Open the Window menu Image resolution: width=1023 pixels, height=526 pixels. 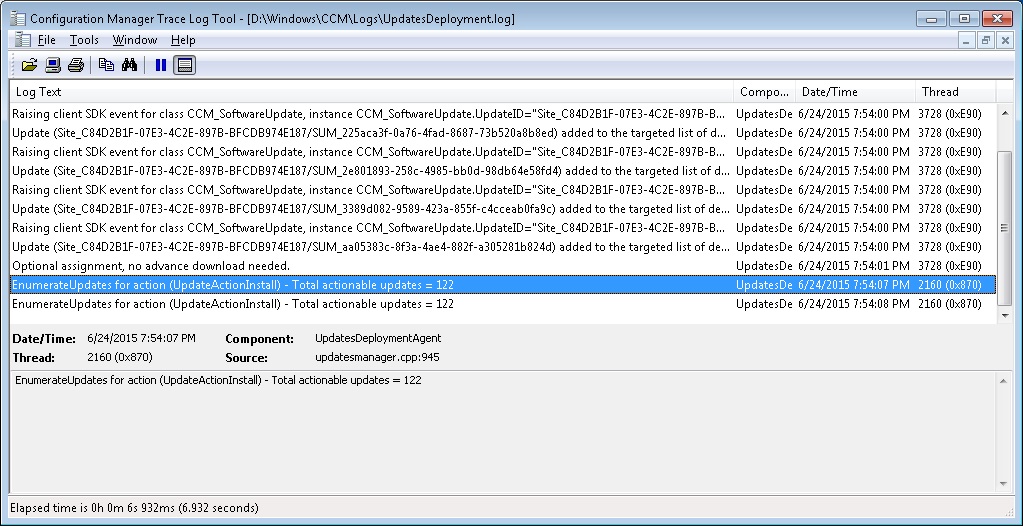tap(134, 40)
